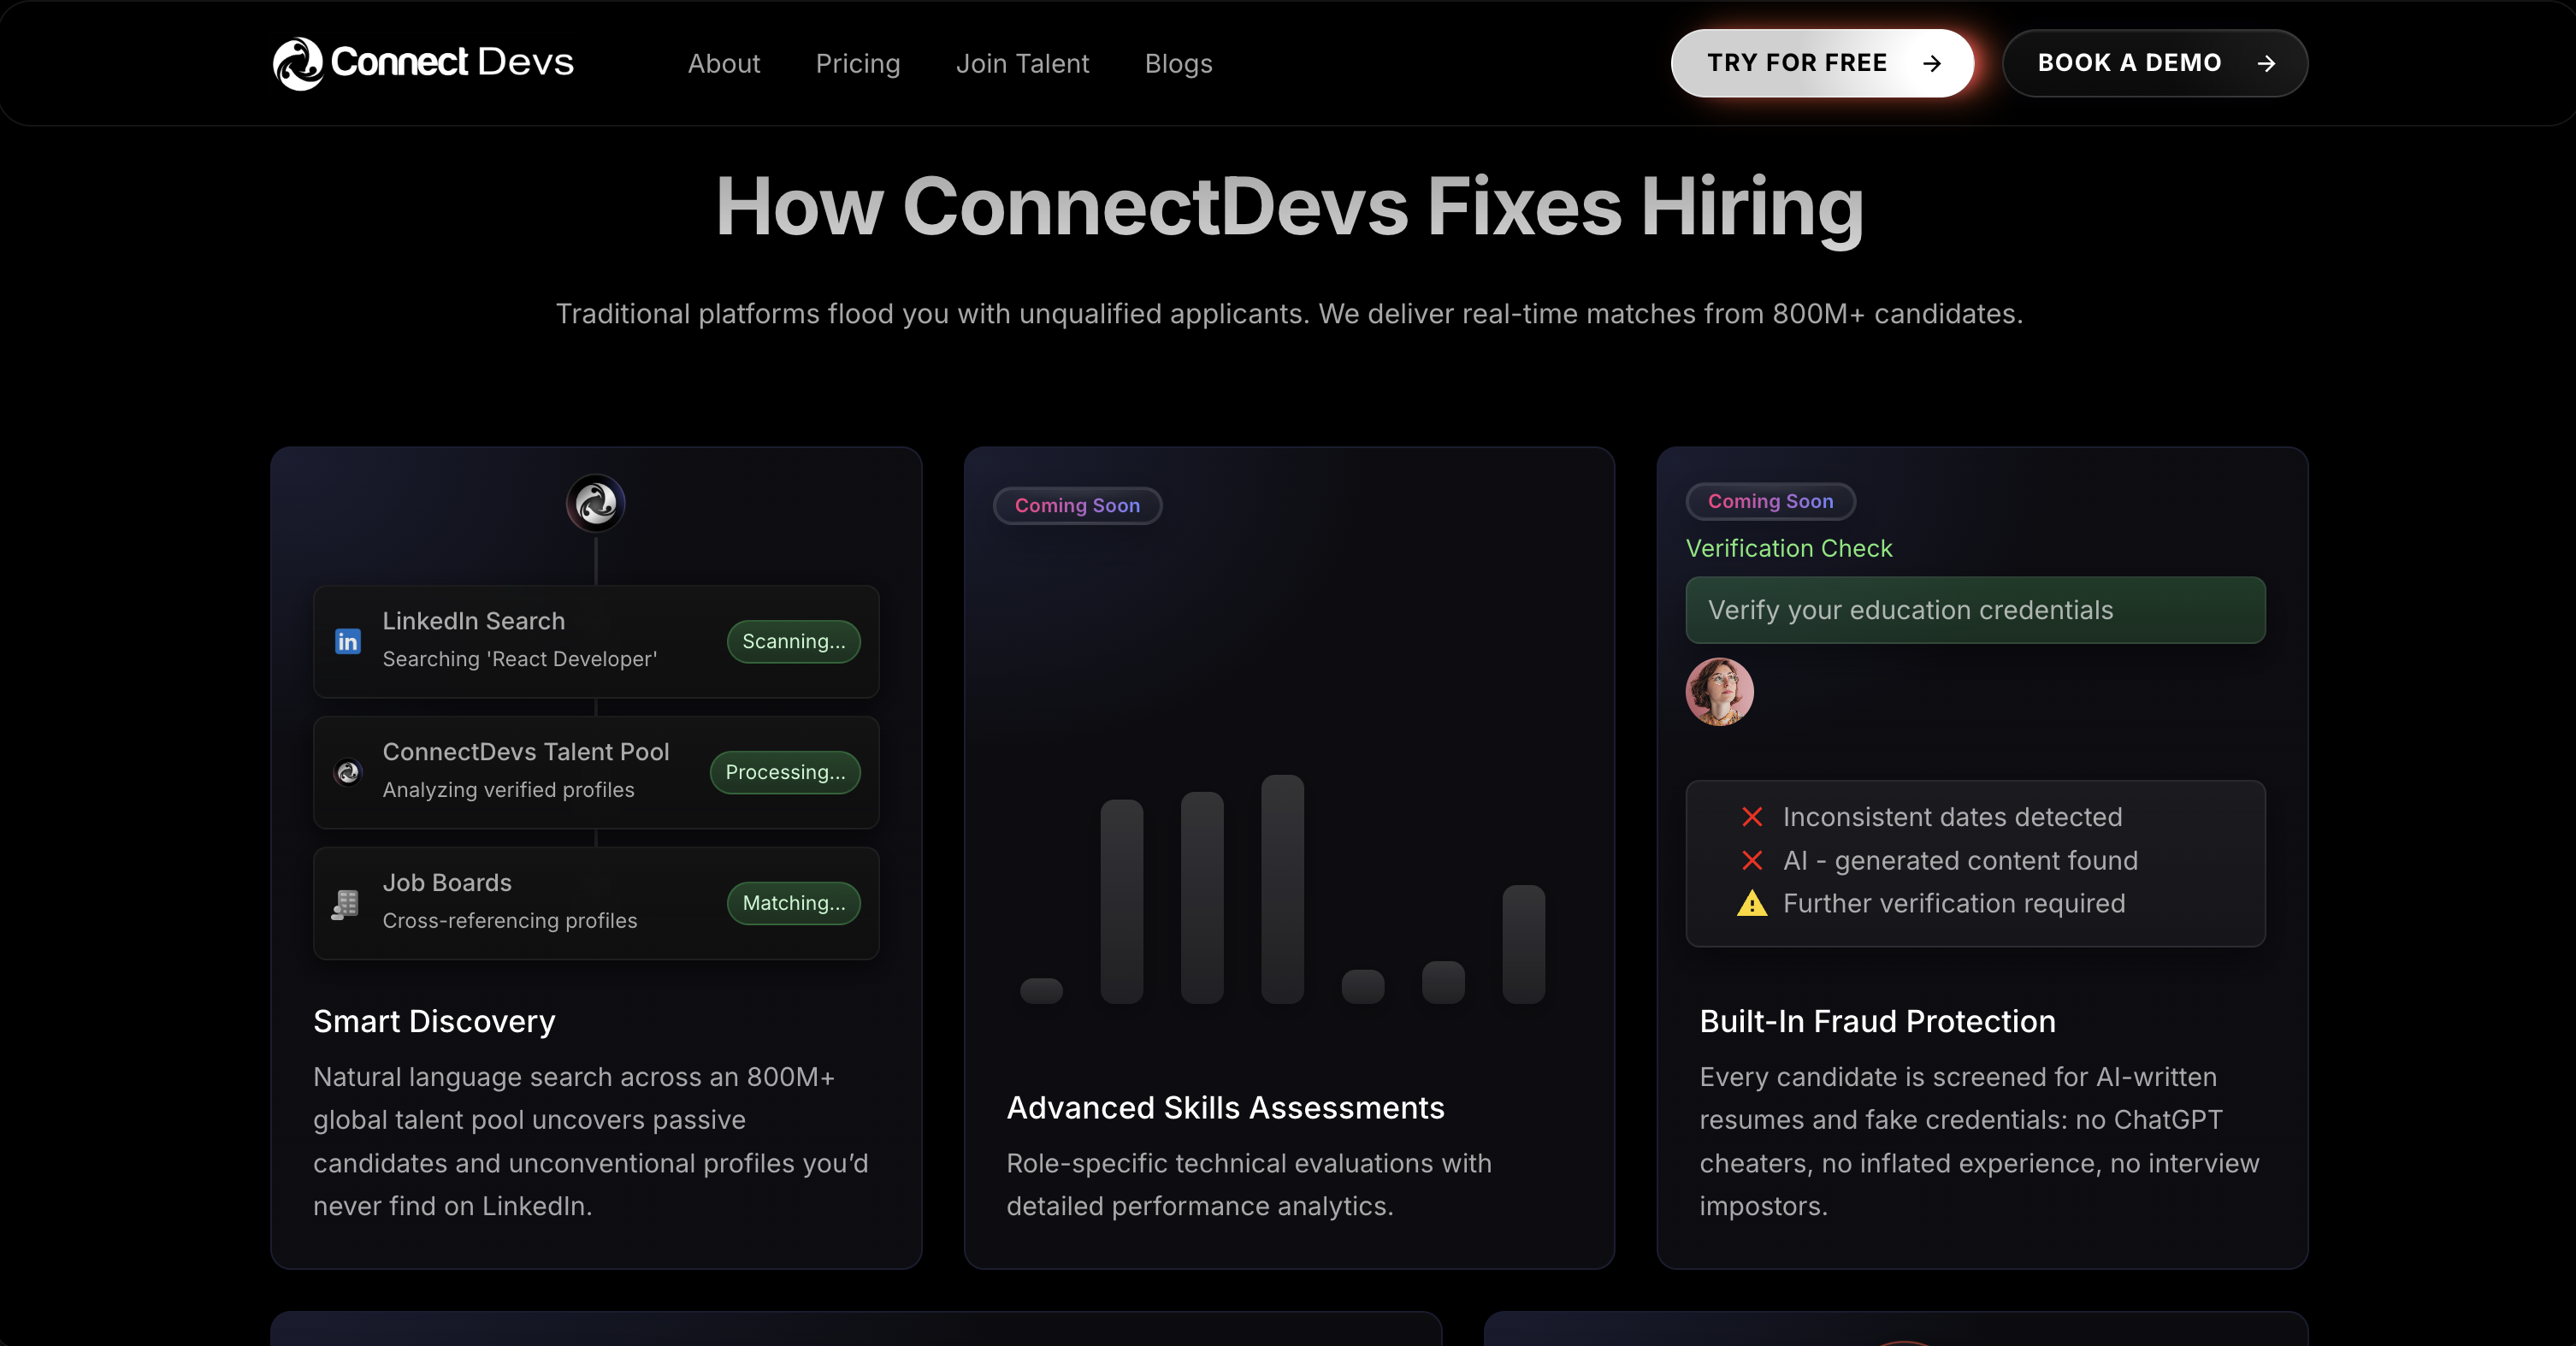2576x1346 pixels.
Task: Click Verify your education credentials
Action: pos(1974,610)
